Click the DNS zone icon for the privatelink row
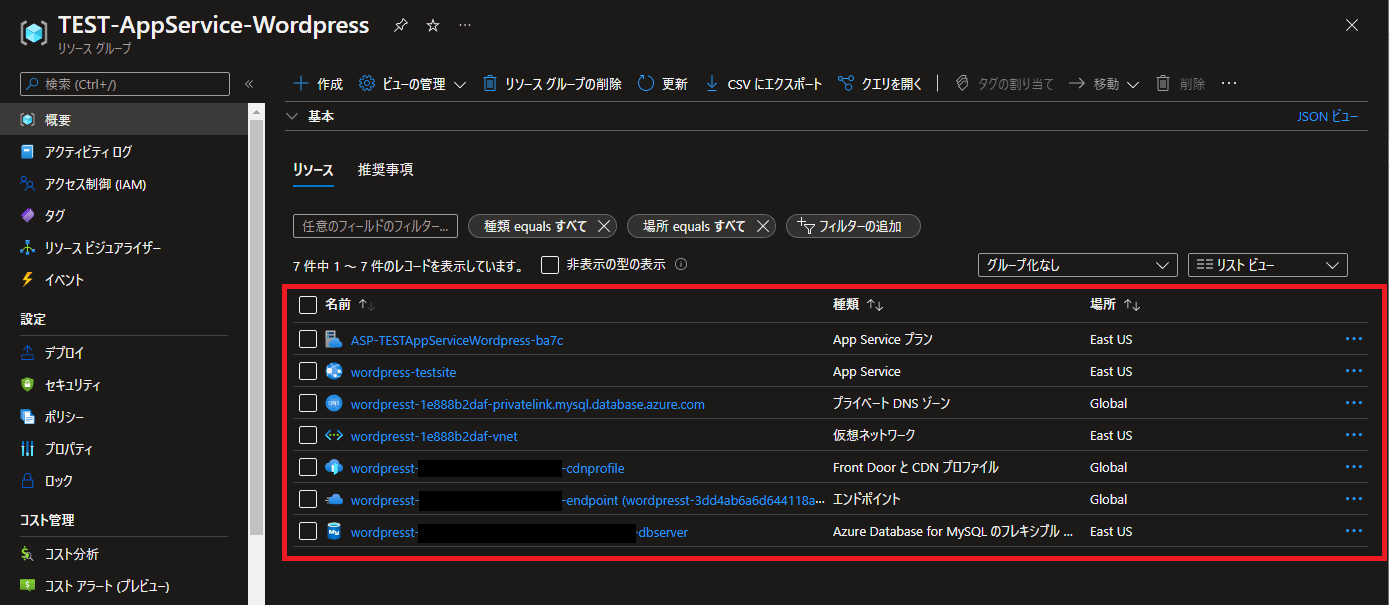Image resolution: width=1390 pixels, height=605 pixels. (334, 404)
